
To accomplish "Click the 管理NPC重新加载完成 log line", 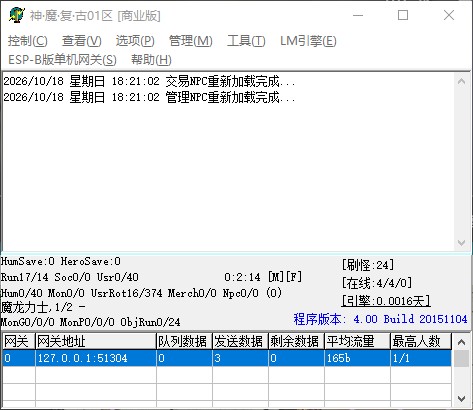I will click(149, 97).
